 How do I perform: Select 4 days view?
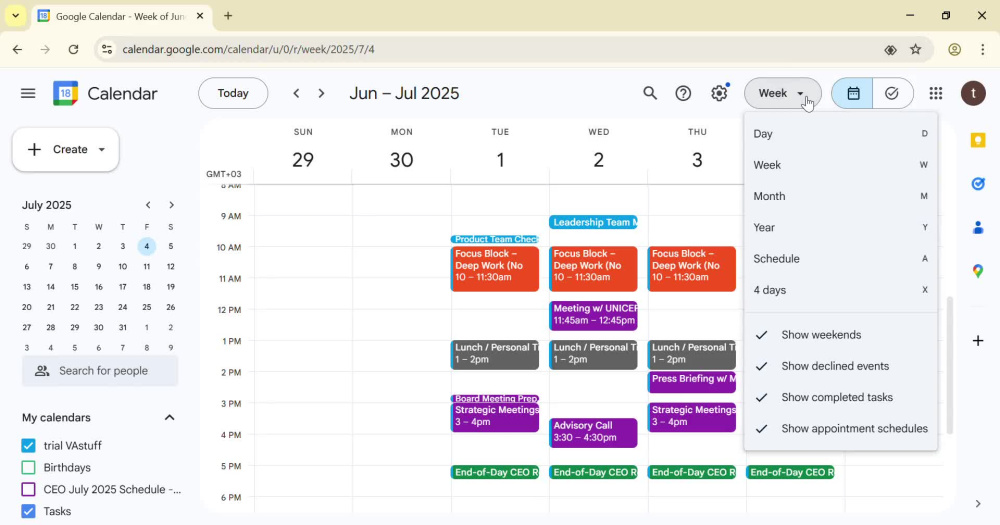coord(841,290)
